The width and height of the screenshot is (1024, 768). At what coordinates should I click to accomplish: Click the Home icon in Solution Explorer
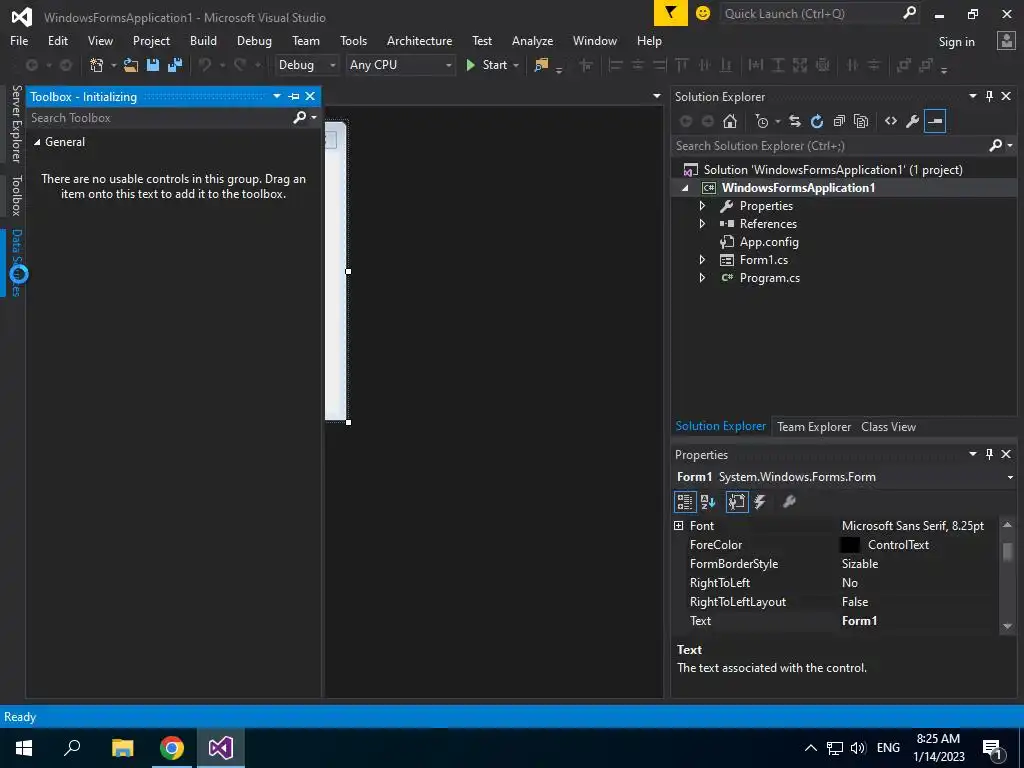coord(729,121)
